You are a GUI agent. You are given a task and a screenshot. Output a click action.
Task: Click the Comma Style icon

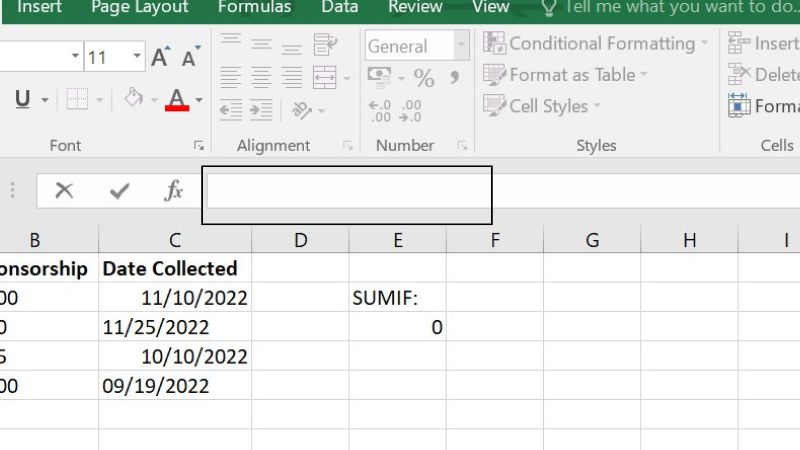[455, 78]
